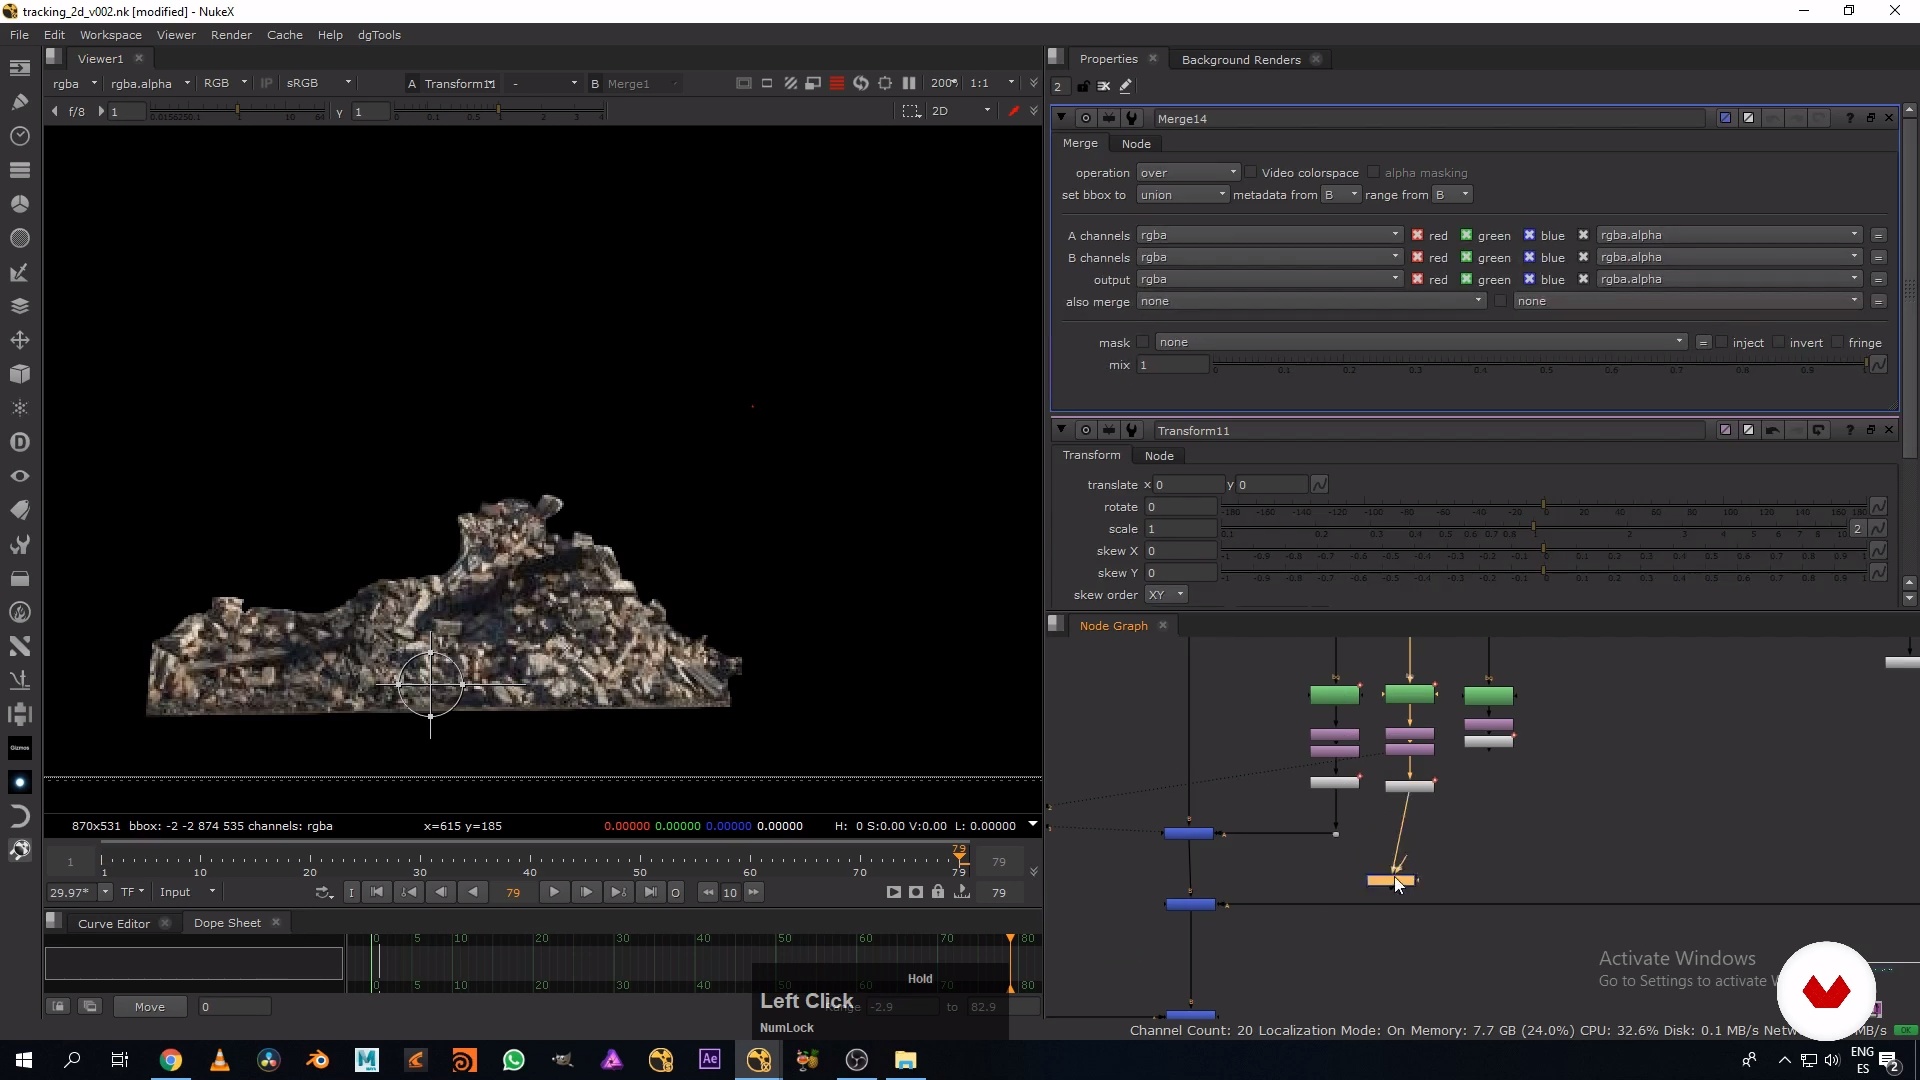The width and height of the screenshot is (1920, 1080).
Task: Open the Deep nodes D icon
Action: 19,442
